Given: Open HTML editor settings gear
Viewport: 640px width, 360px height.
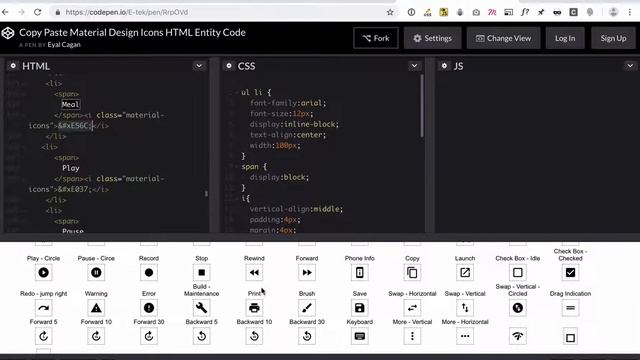Looking at the screenshot, I should point(13,66).
